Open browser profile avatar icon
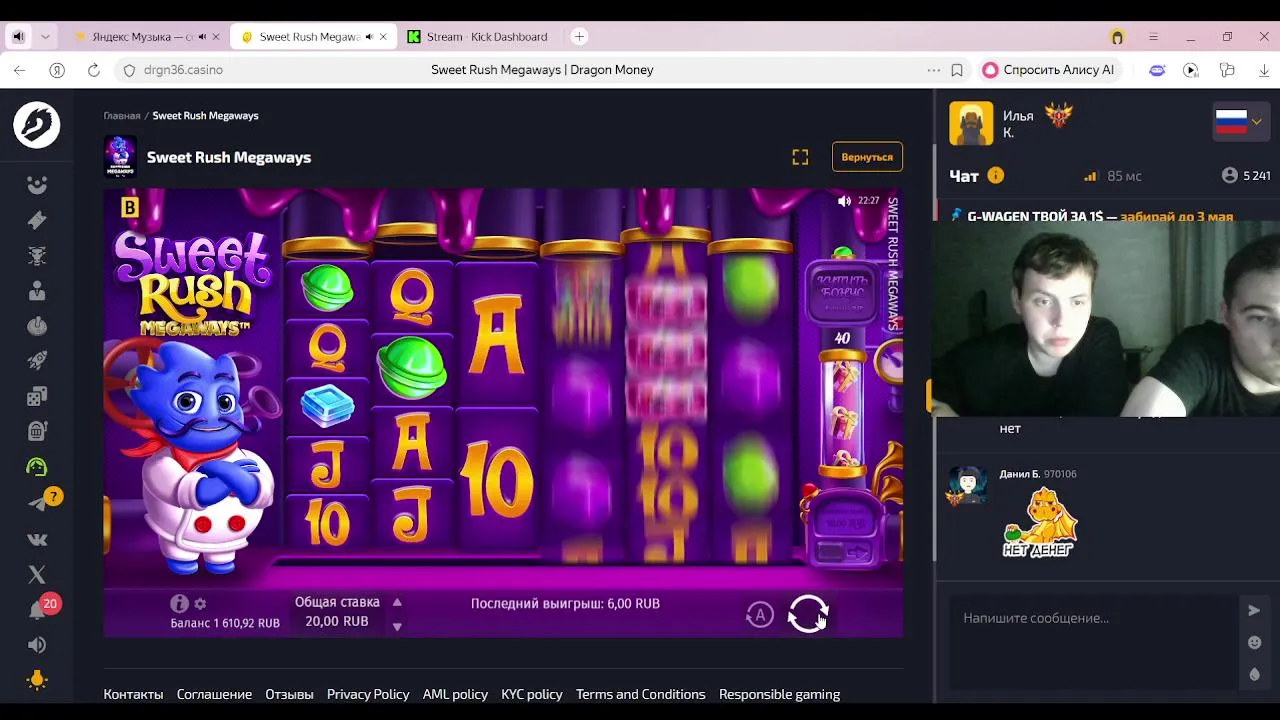1280x720 pixels. pos(1117,37)
